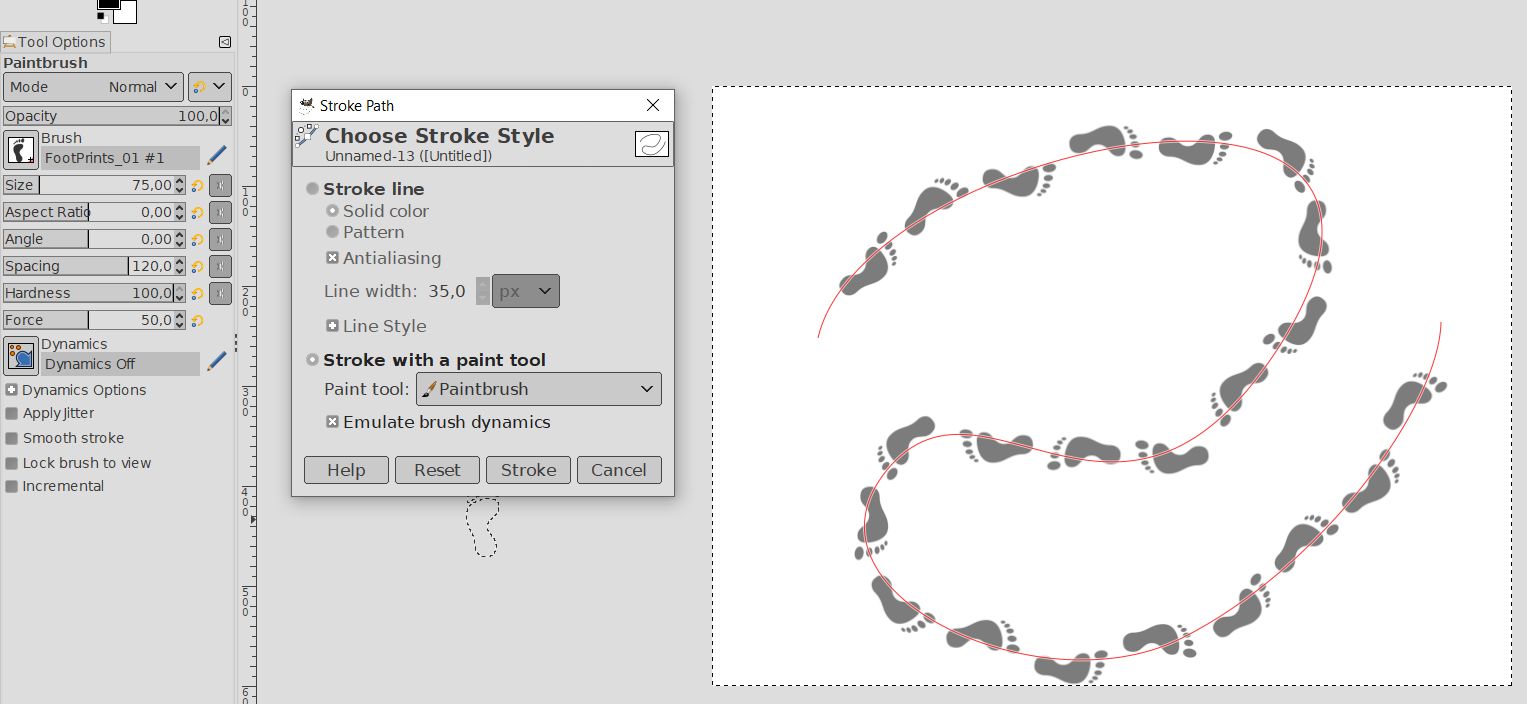Click the Angle slider

click(x=88, y=239)
